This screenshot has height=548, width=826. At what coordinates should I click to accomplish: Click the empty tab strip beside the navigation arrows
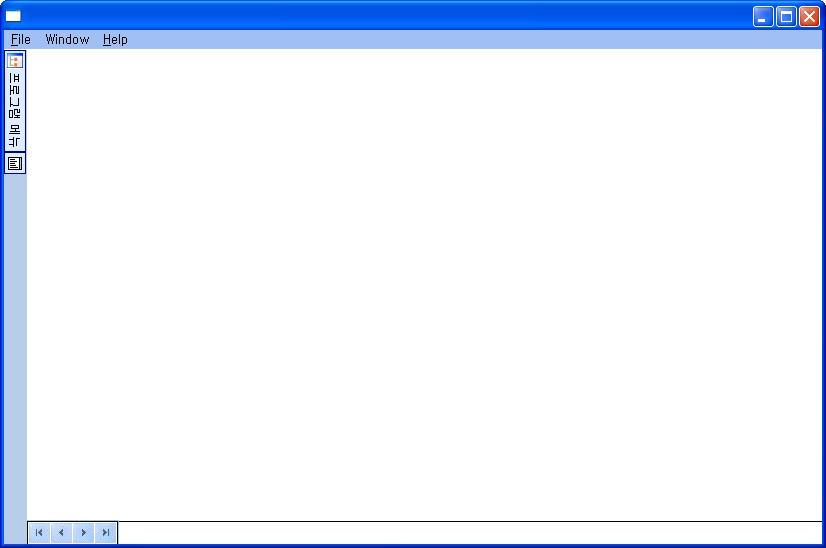(469, 533)
